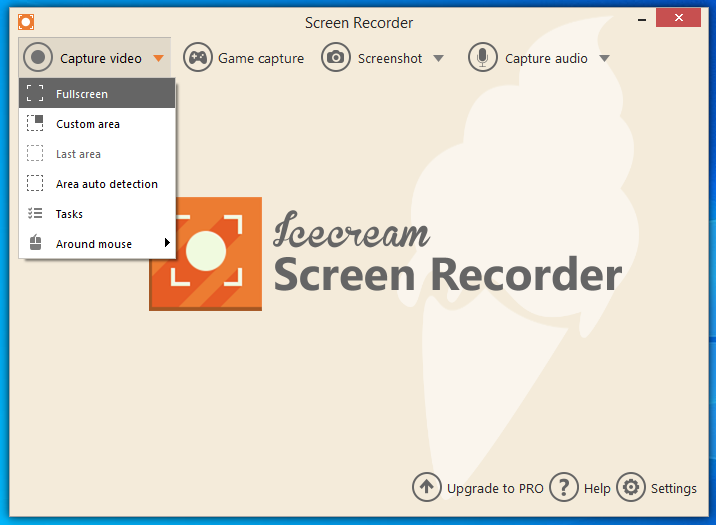Image resolution: width=716 pixels, height=525 pixels.
Task: Choose Custom area menu option
Action: click(88, 124)
